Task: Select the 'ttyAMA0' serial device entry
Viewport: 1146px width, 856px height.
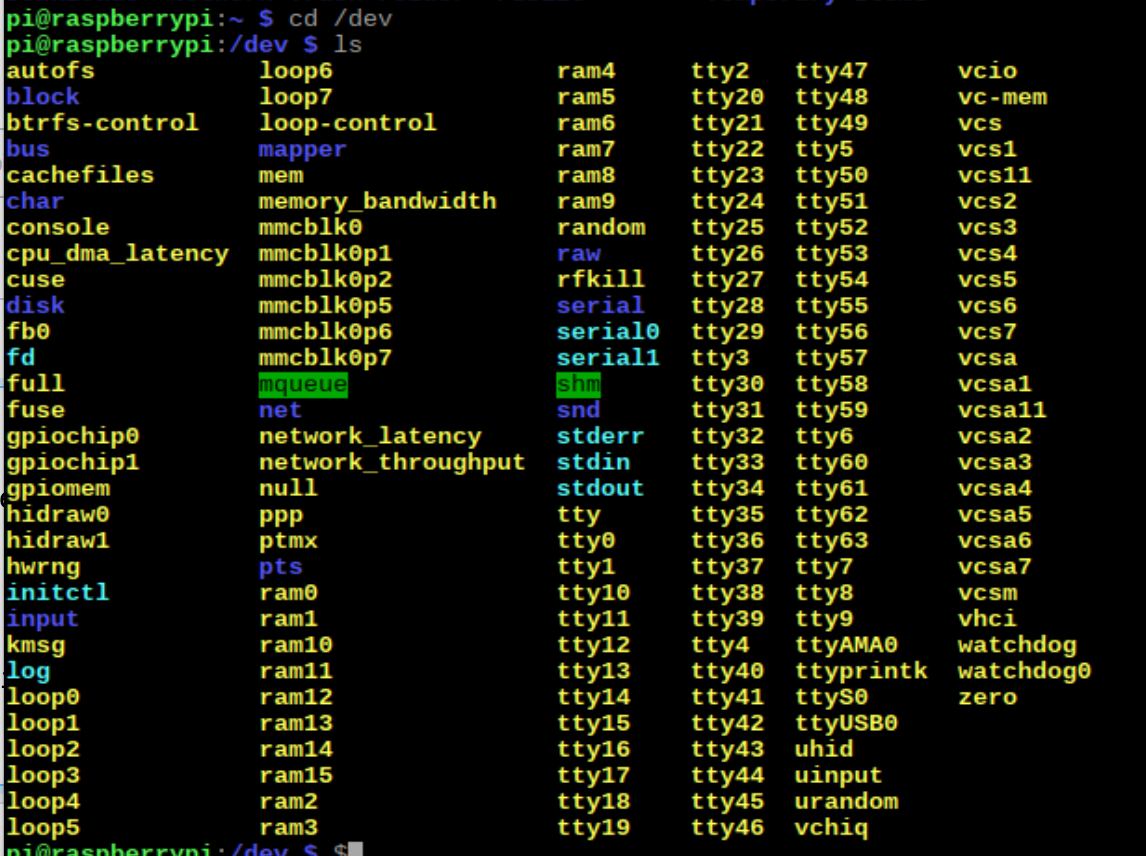Action: [846, 645]
